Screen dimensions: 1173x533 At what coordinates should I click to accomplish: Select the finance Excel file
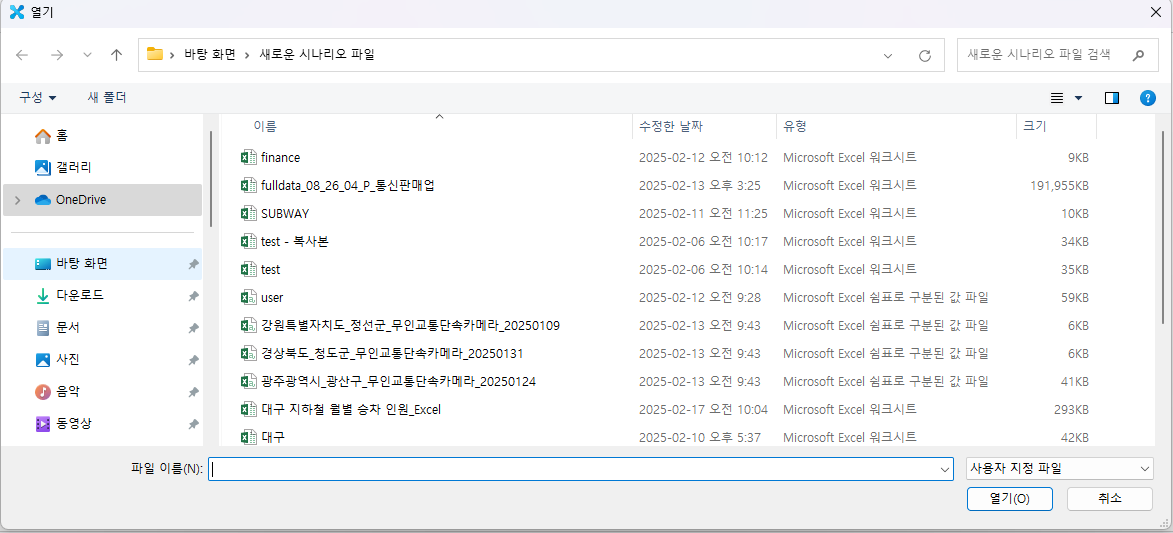(280, 157)
